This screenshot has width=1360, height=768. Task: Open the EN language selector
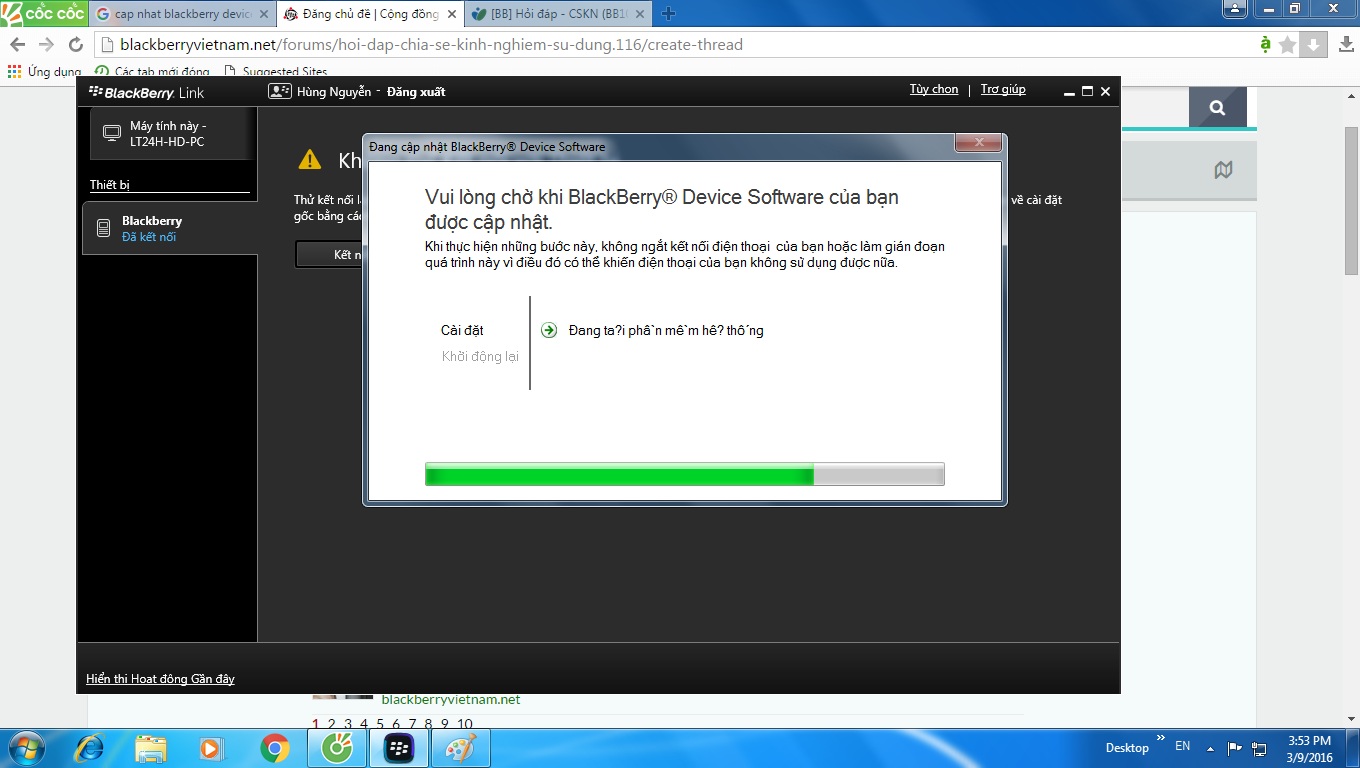point(1183,746)
